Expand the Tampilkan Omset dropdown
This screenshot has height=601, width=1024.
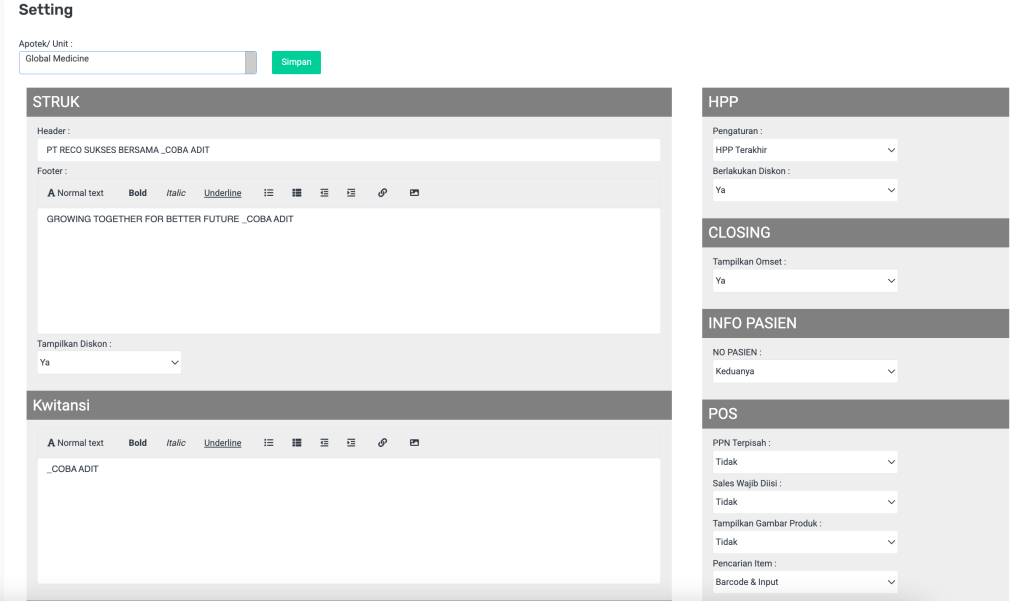coord(804,281)
